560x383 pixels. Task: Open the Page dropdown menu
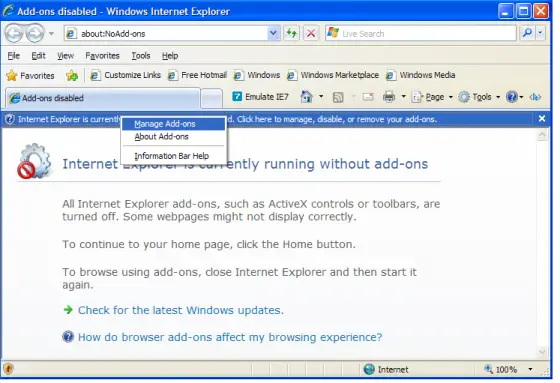click(432, 97)
